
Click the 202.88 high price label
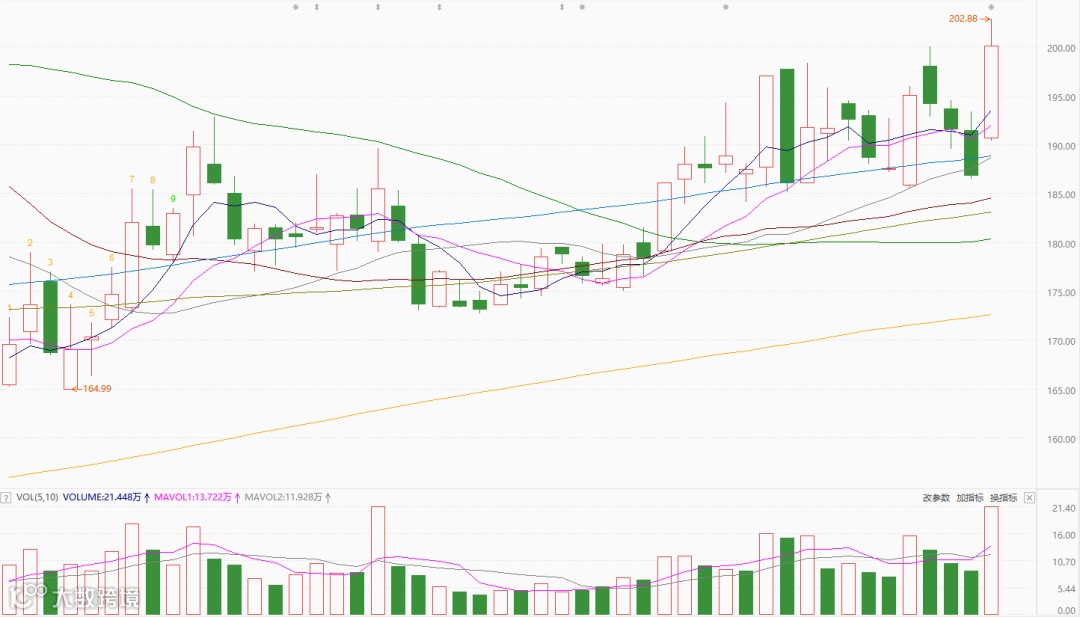[x=963, y=19]
